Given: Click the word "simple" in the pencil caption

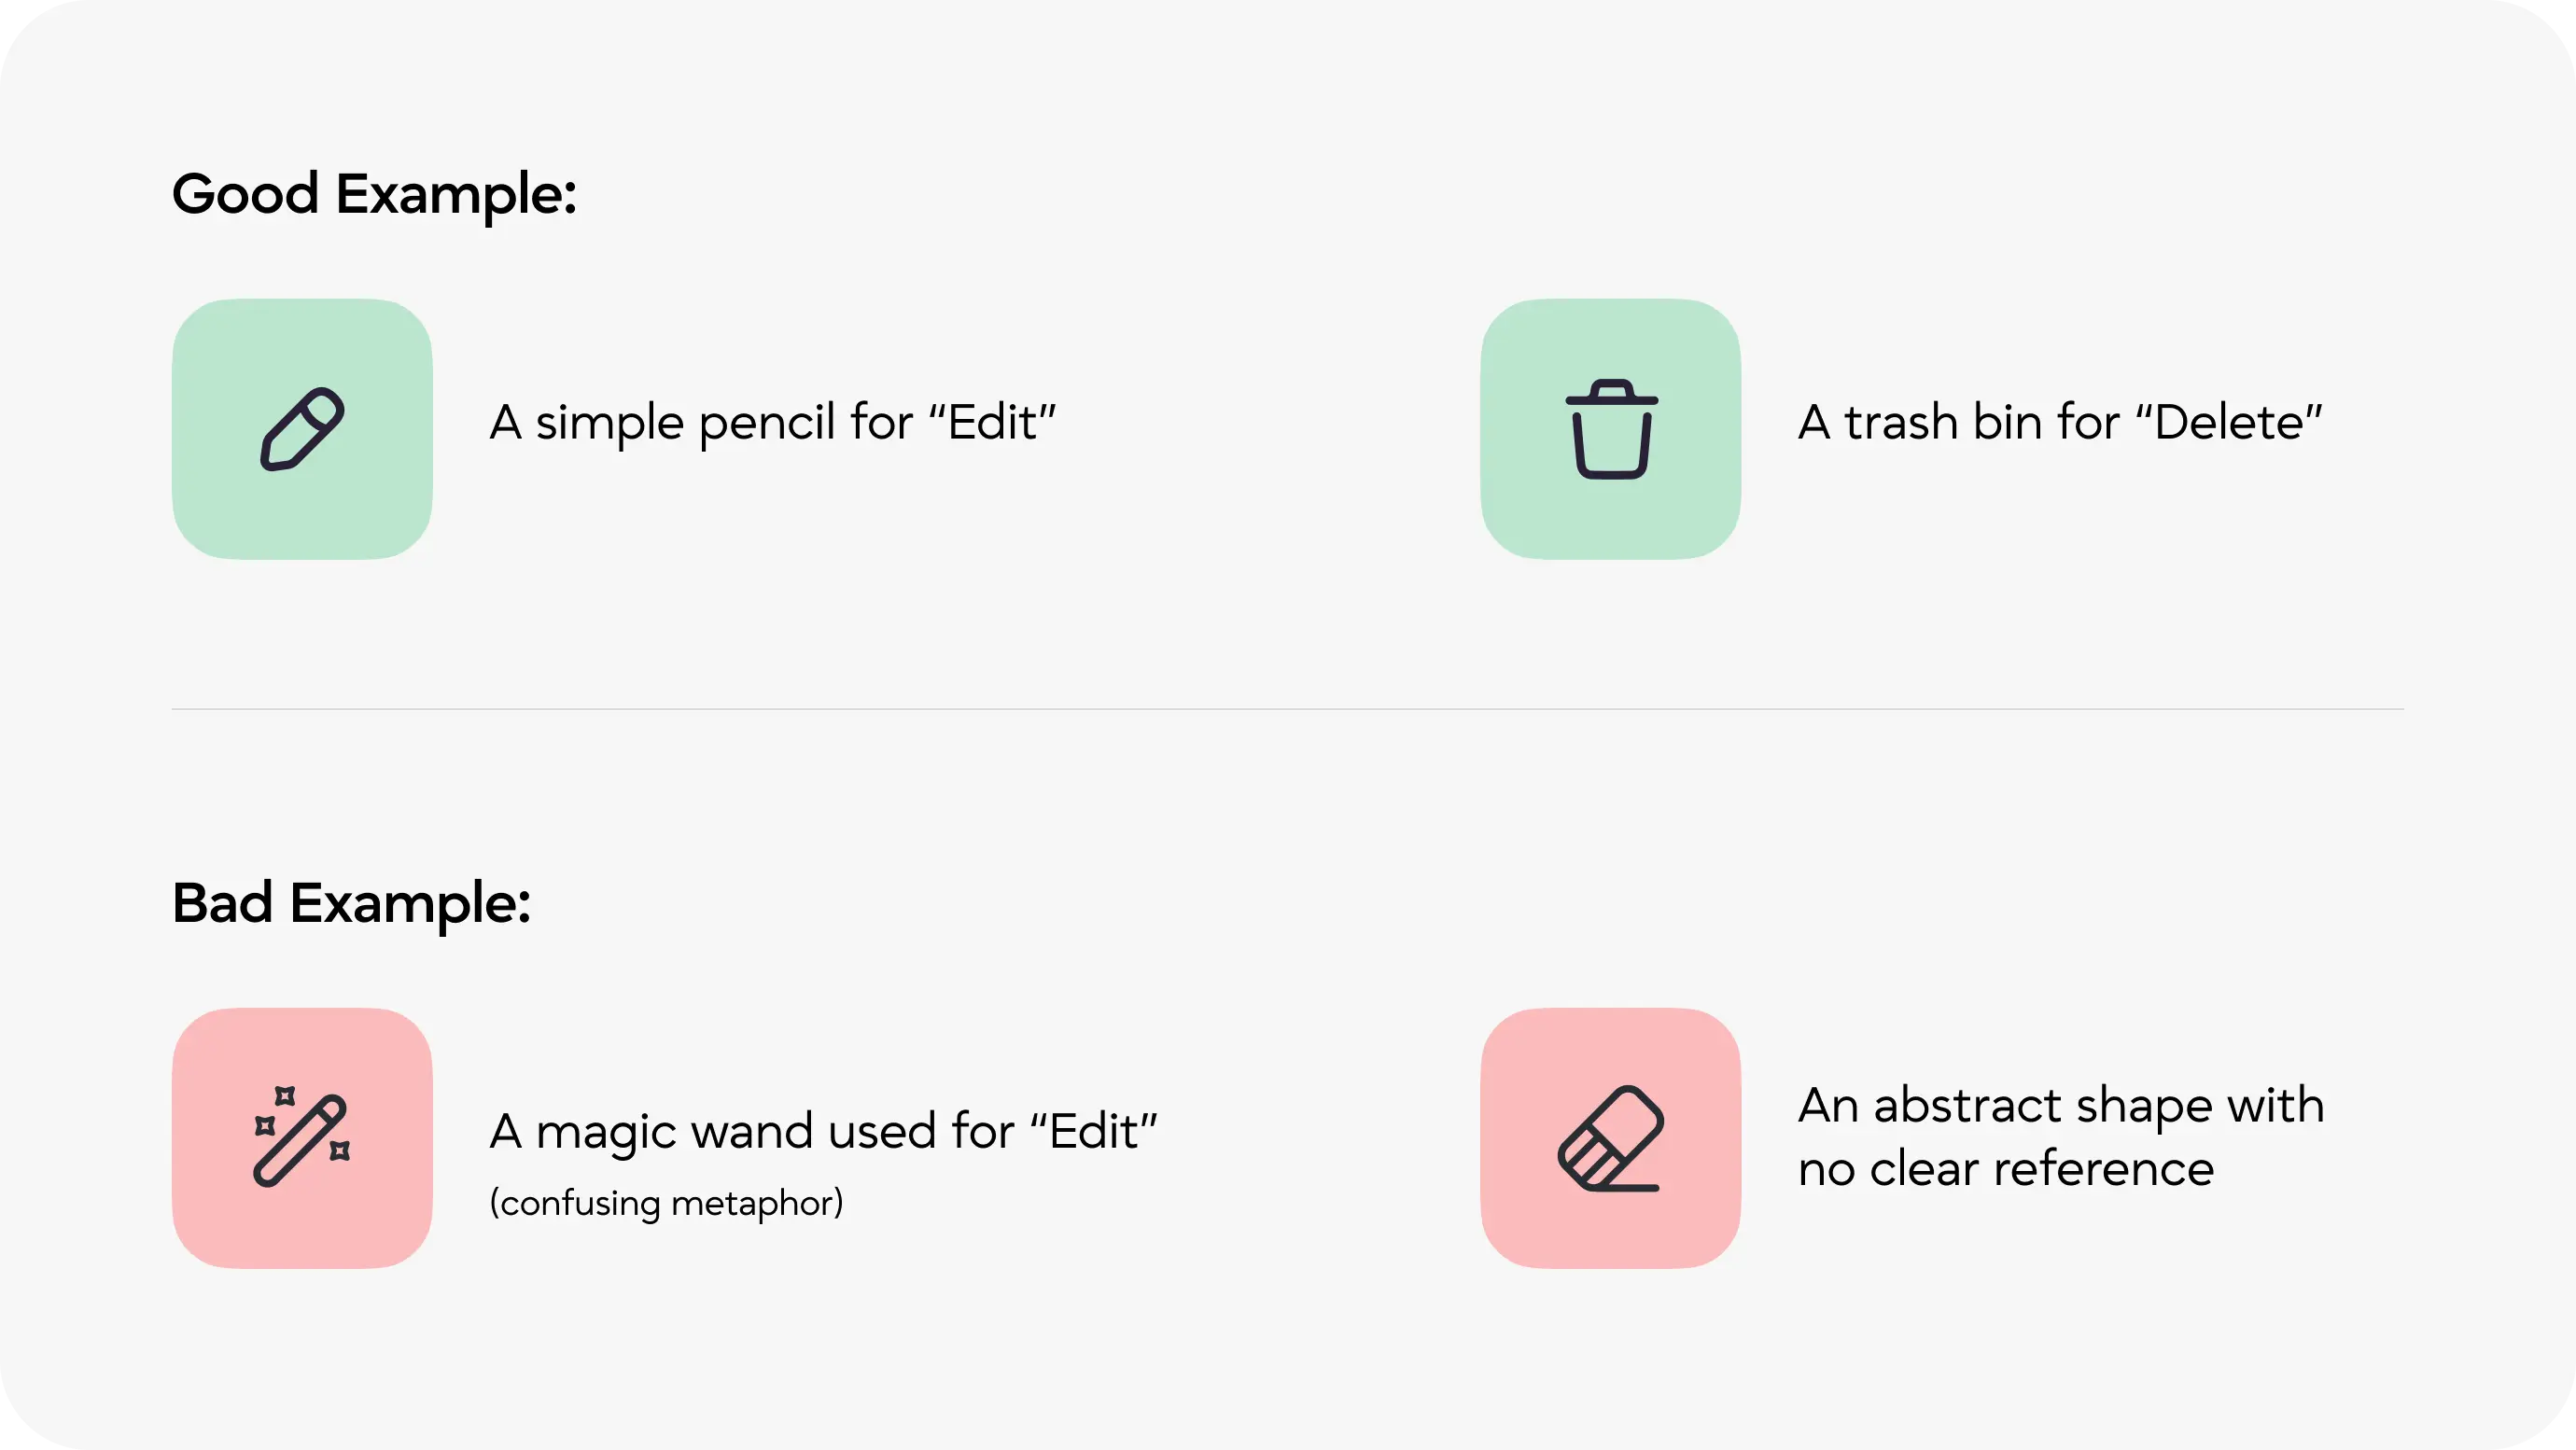Looking at the screenshot, I should point(609,423).
